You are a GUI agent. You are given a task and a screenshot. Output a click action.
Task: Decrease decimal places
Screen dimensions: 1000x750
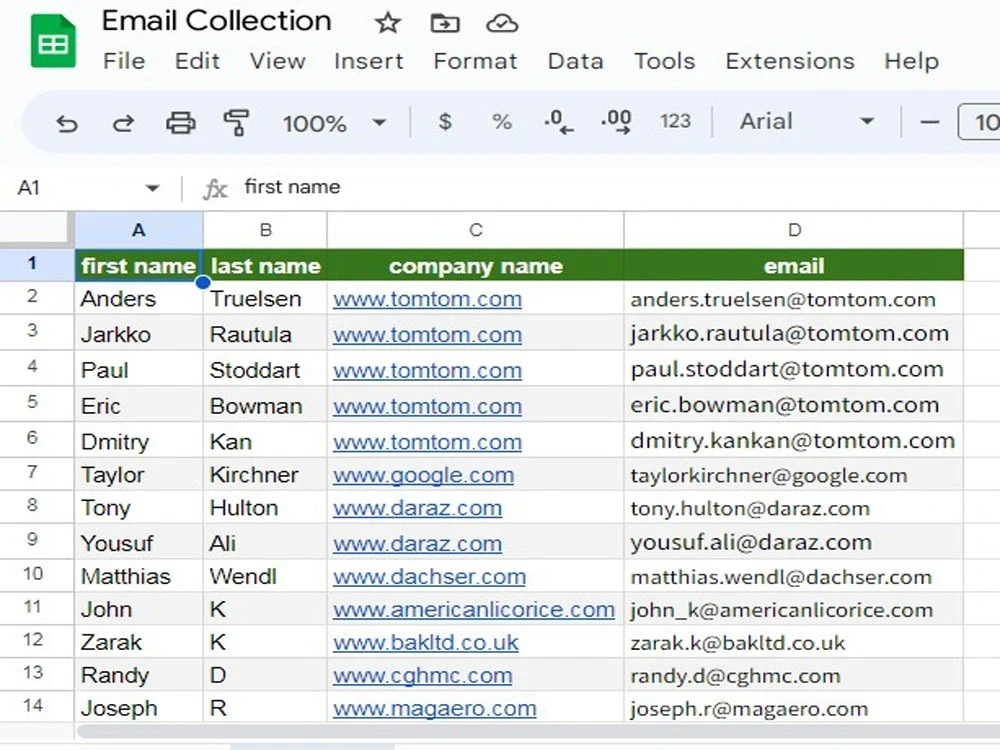point(559,121)
